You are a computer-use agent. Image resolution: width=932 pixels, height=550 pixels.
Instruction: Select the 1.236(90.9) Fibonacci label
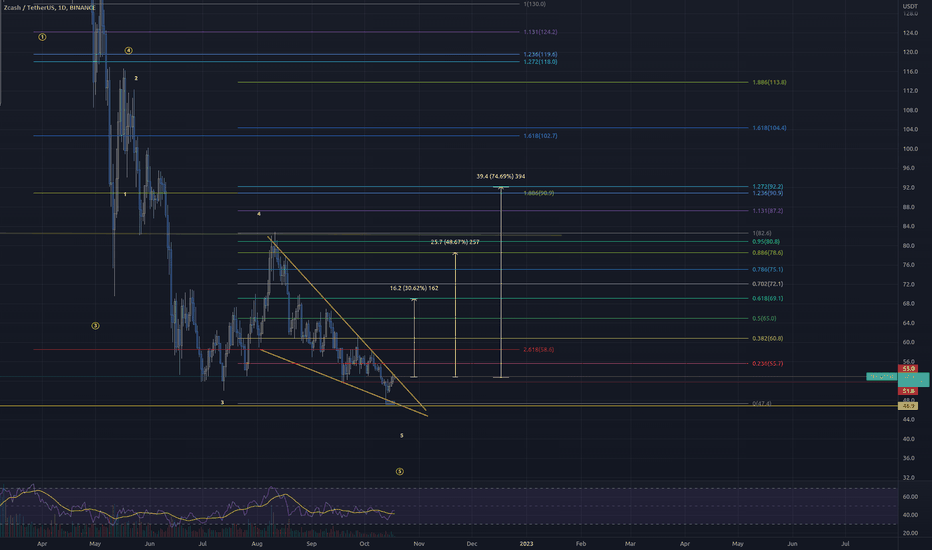[x=767, y=193]
